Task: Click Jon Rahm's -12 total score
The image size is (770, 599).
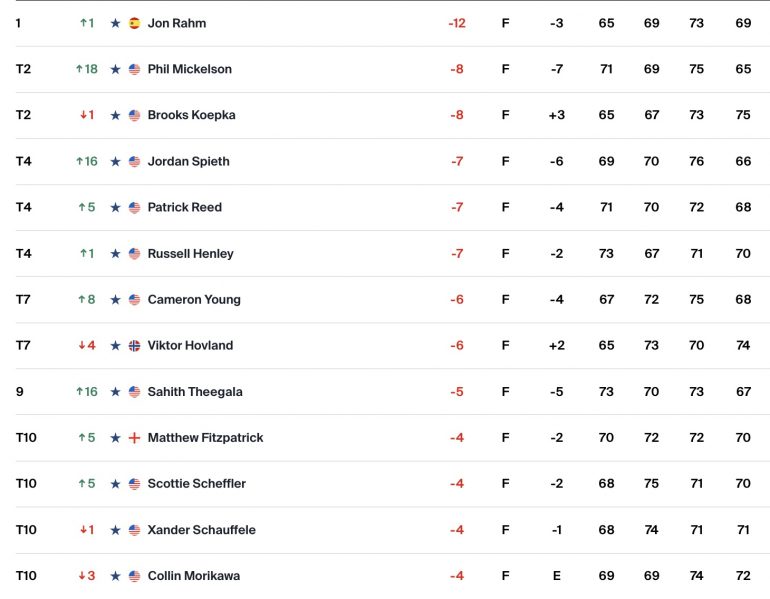Action: tap(457, 23)
